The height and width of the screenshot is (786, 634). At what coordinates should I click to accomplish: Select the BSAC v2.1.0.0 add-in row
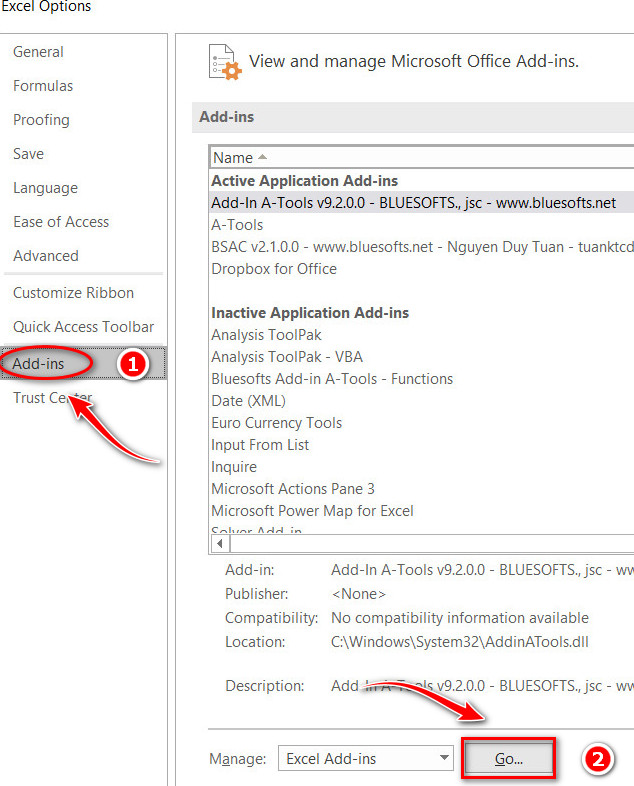click(x=422, y=247)
